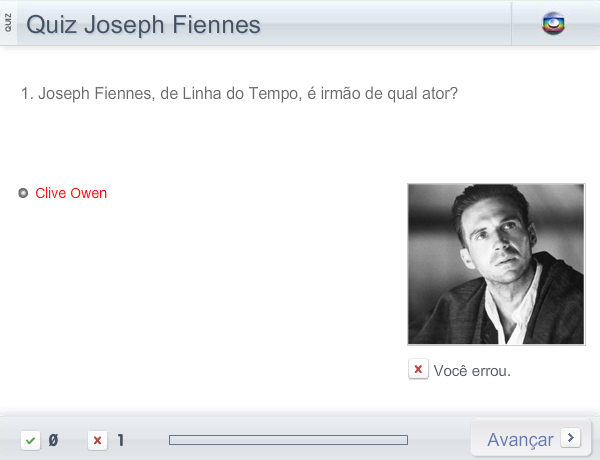The height and width of the screenshot is (460, 600).
Task: Click the Clive Owen answer text
Action: coord(71,193)
